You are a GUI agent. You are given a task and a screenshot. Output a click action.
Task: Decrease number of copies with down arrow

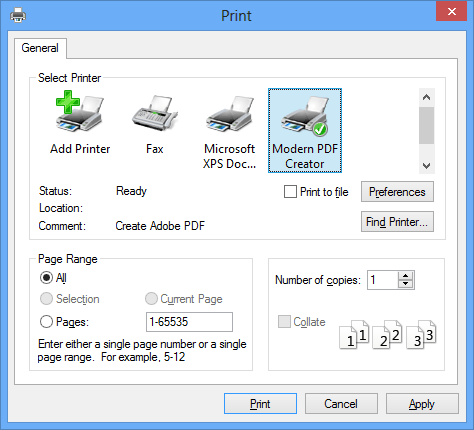click(405, 284)
